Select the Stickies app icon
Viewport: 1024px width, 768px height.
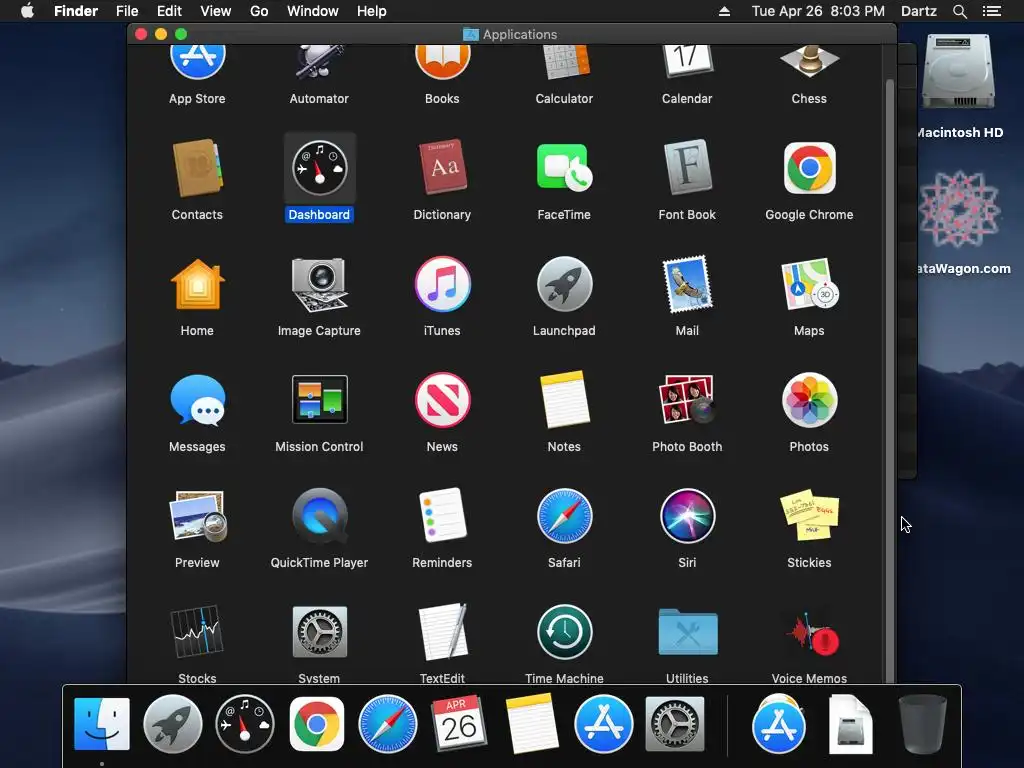[809, 515]
